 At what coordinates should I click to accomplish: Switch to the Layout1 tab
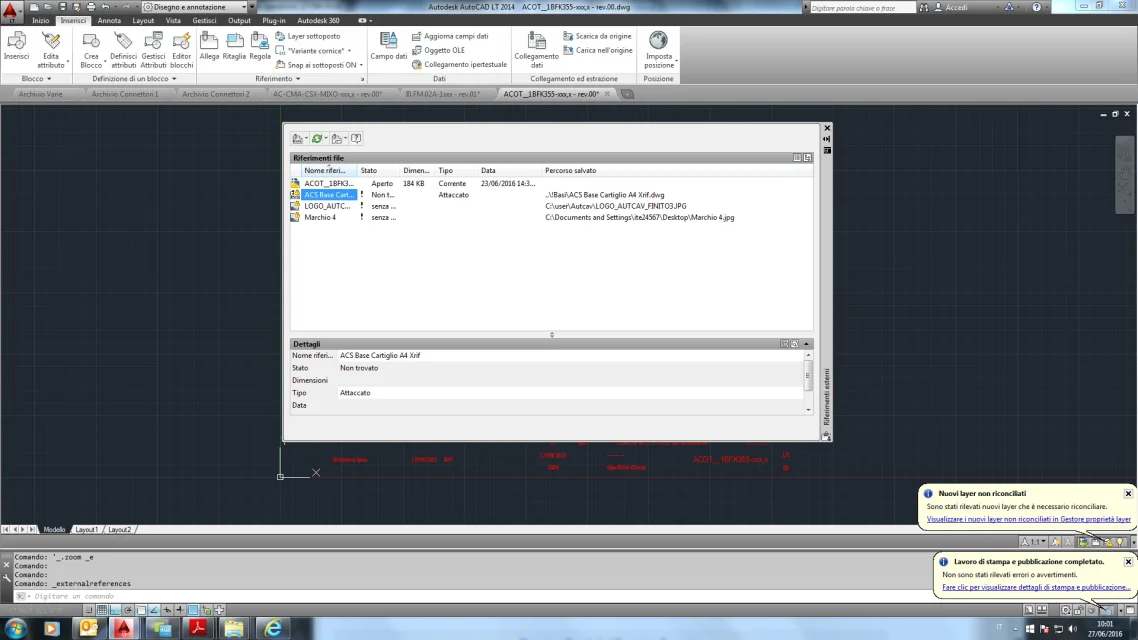[86, 530]
